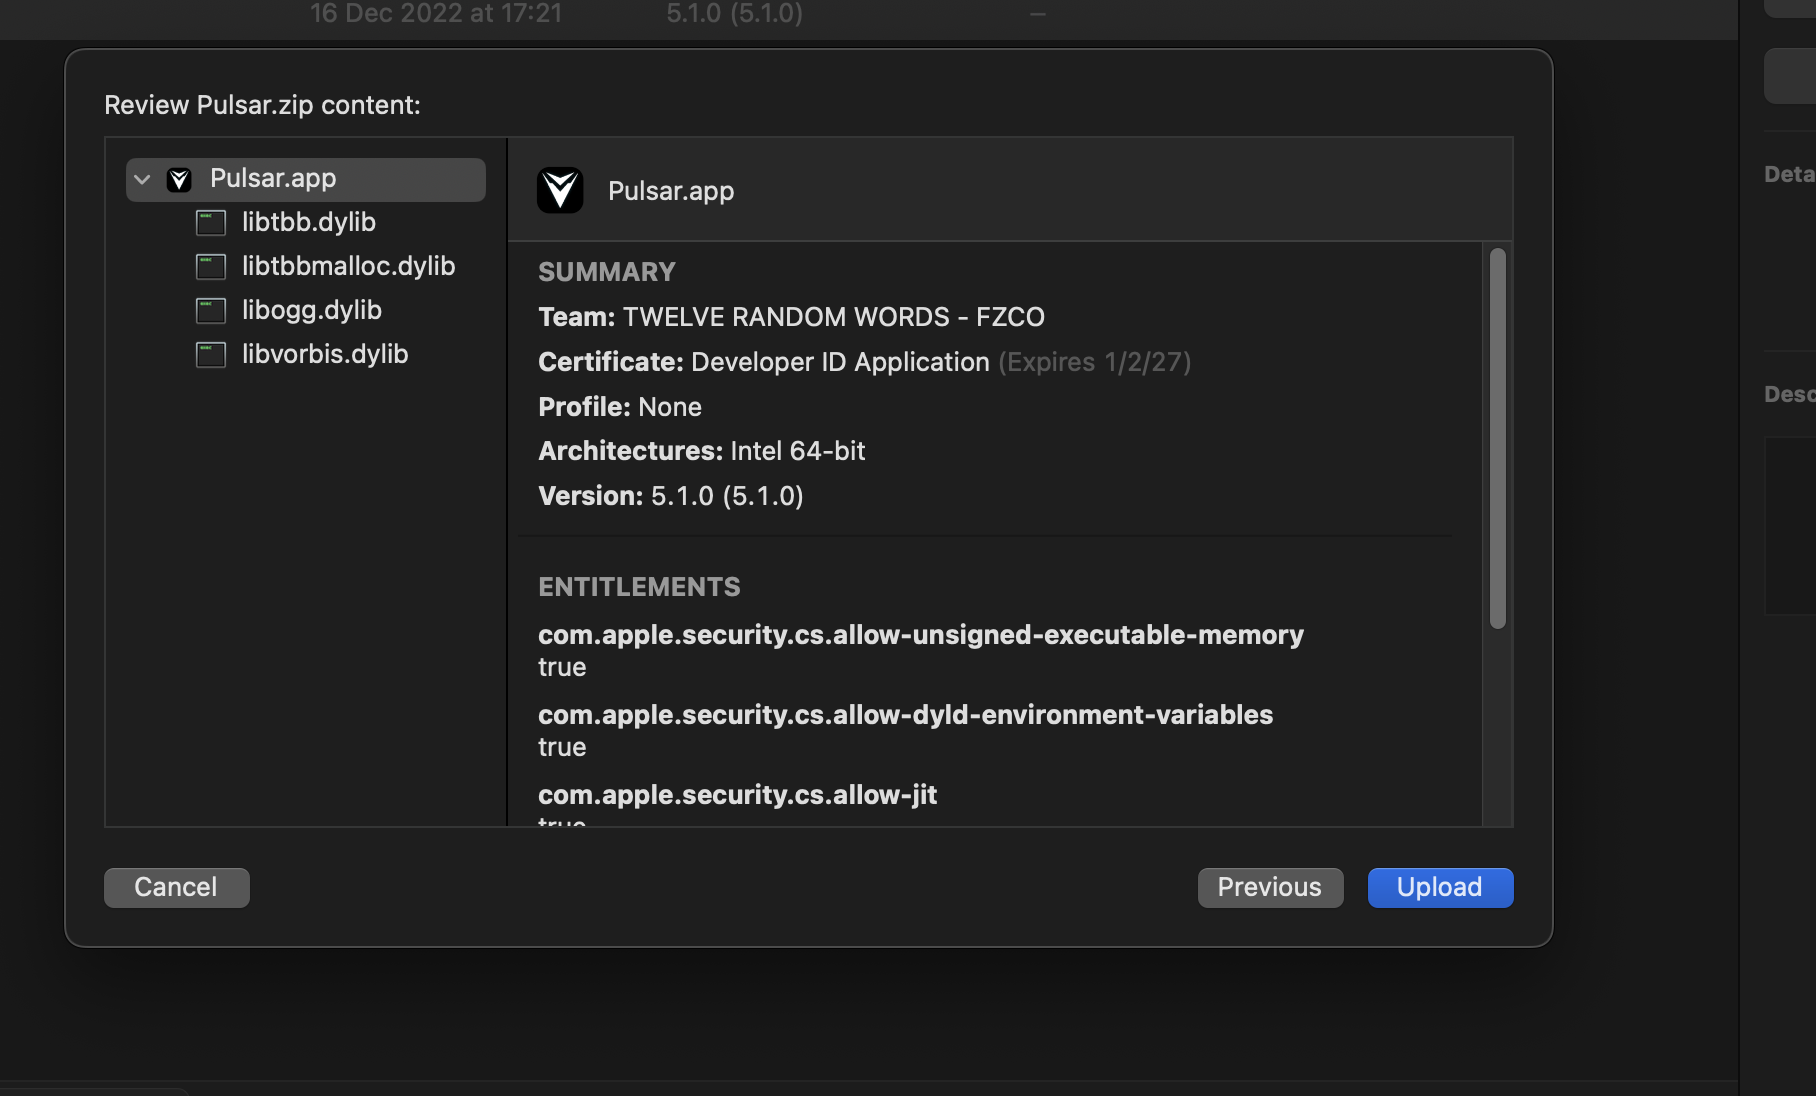The width and height of the screenshot is (1816, 1096).
Task: Click the Certificate: Developer ID Application line
Action: (x=864, y=362)
